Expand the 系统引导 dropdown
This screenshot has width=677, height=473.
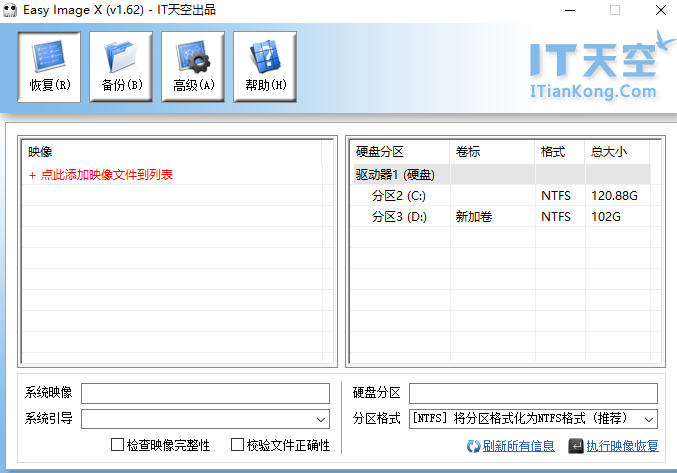coord(320,419)
